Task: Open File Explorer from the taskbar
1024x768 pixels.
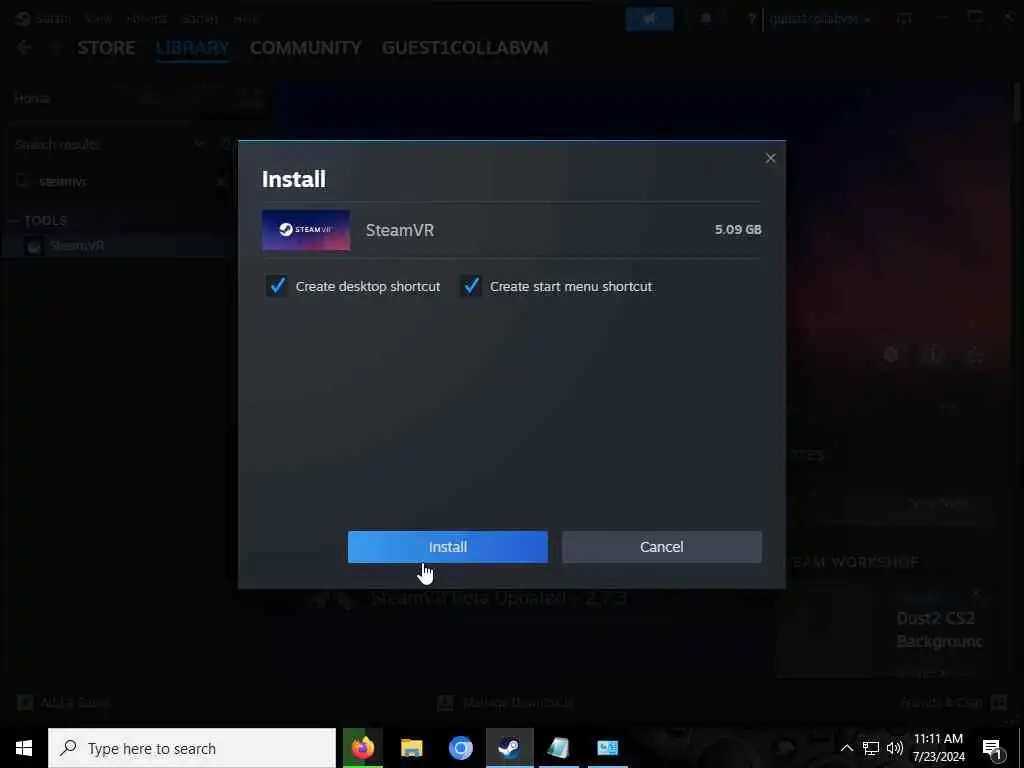Action: pos(411,748)
